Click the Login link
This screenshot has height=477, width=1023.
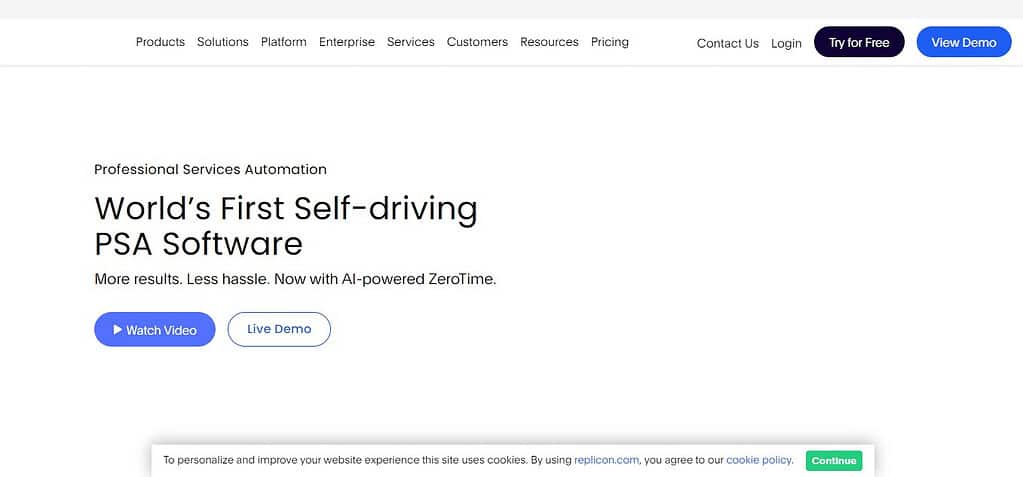(x=786, y=43)
